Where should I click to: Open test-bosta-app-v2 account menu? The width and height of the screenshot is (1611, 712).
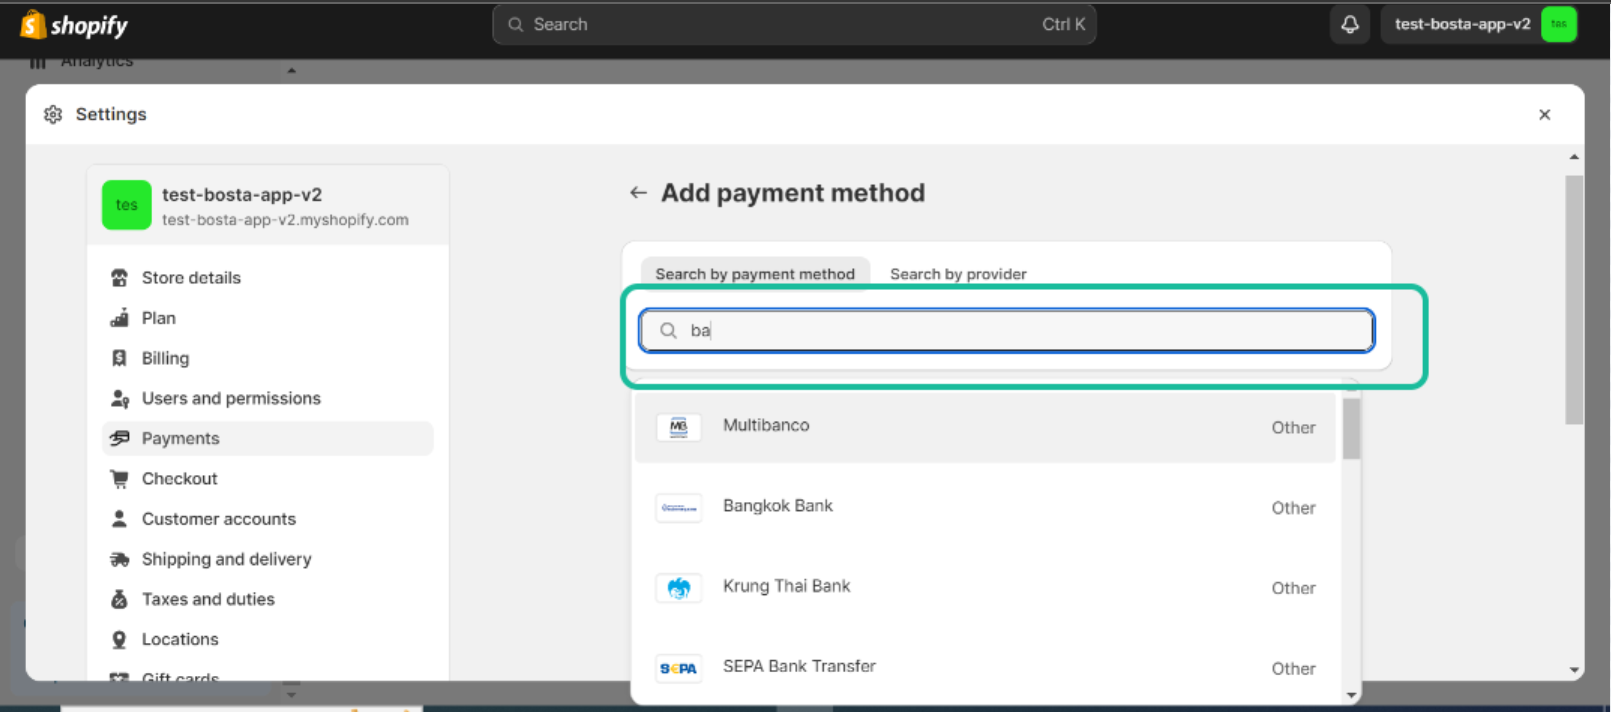1479,24
